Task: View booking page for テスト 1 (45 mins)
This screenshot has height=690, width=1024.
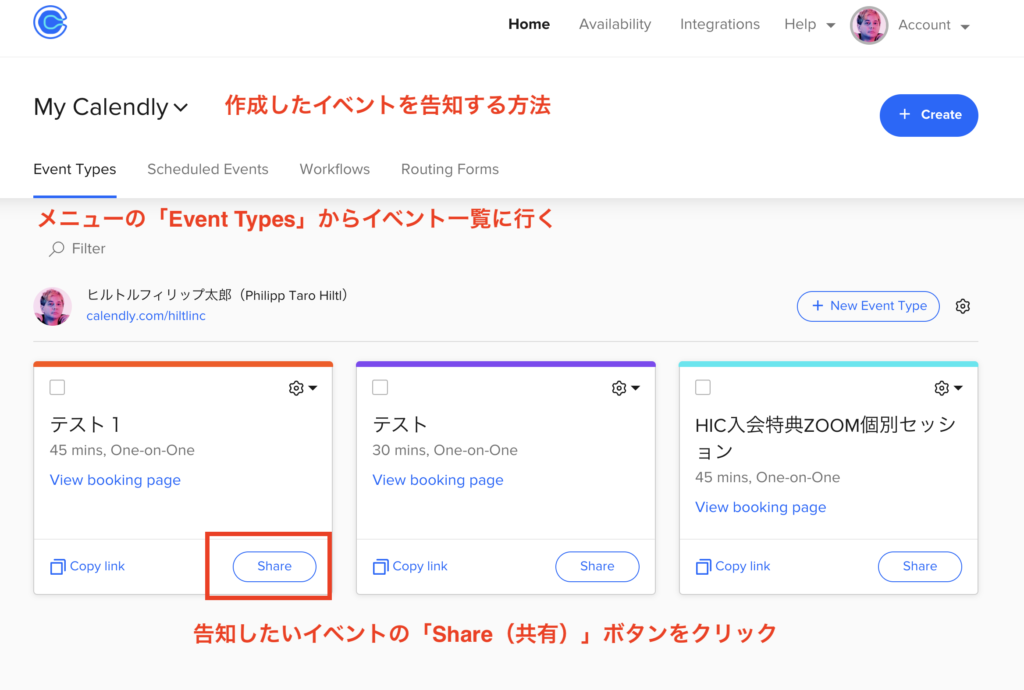Action: click(x=115, y=480)
